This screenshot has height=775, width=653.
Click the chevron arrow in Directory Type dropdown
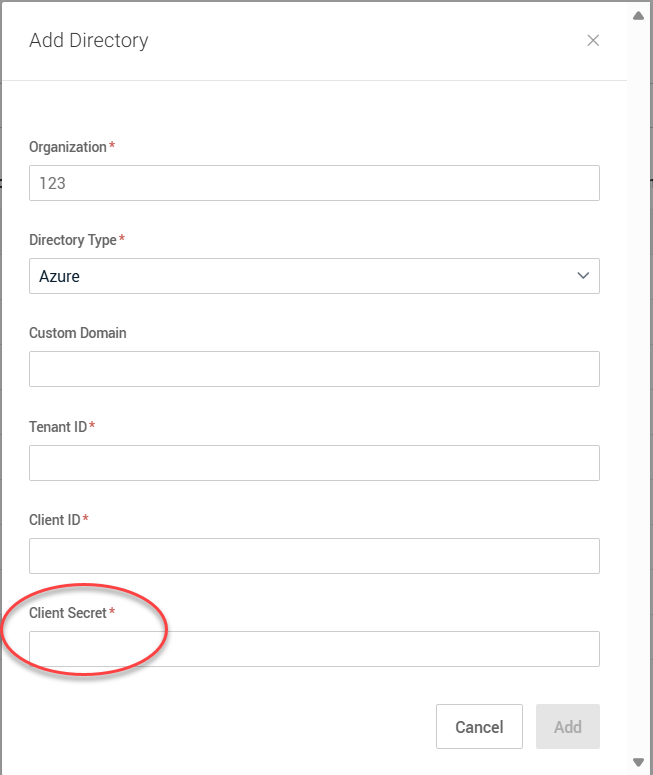584,276
